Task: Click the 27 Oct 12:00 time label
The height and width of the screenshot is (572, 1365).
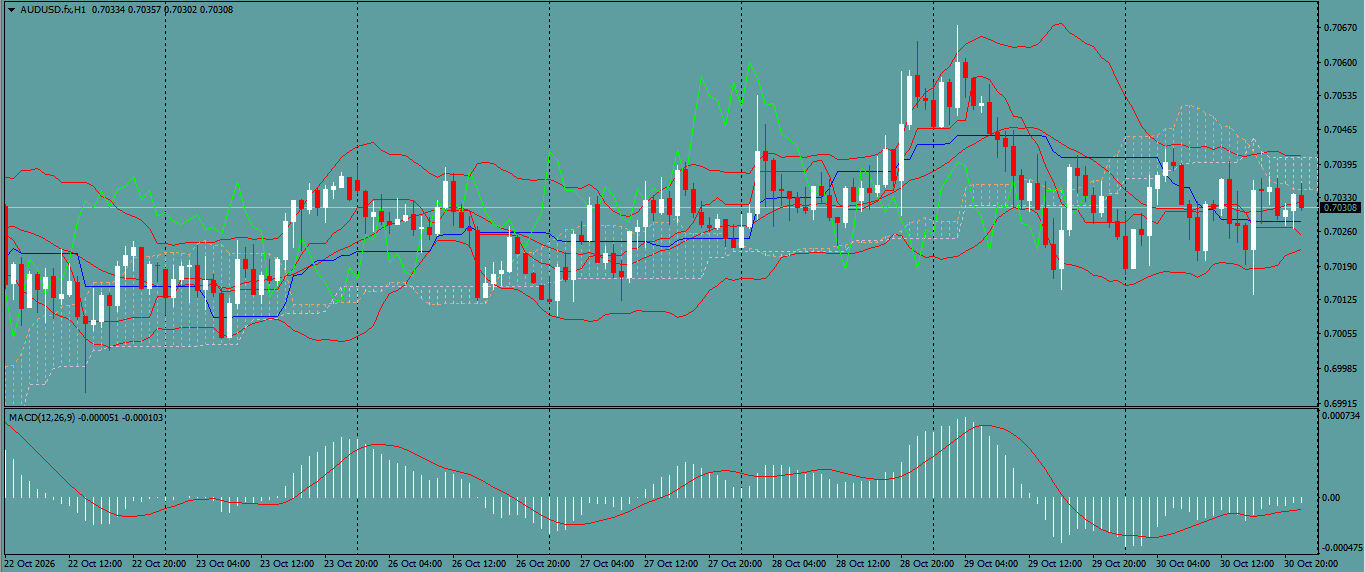Action: (671, 564)
